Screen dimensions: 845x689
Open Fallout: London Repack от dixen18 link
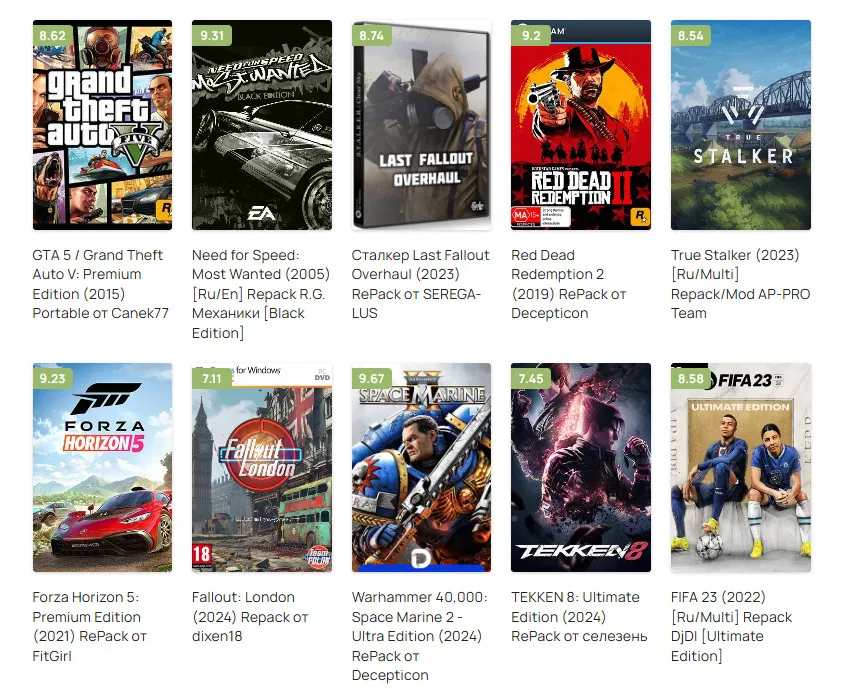250,617
